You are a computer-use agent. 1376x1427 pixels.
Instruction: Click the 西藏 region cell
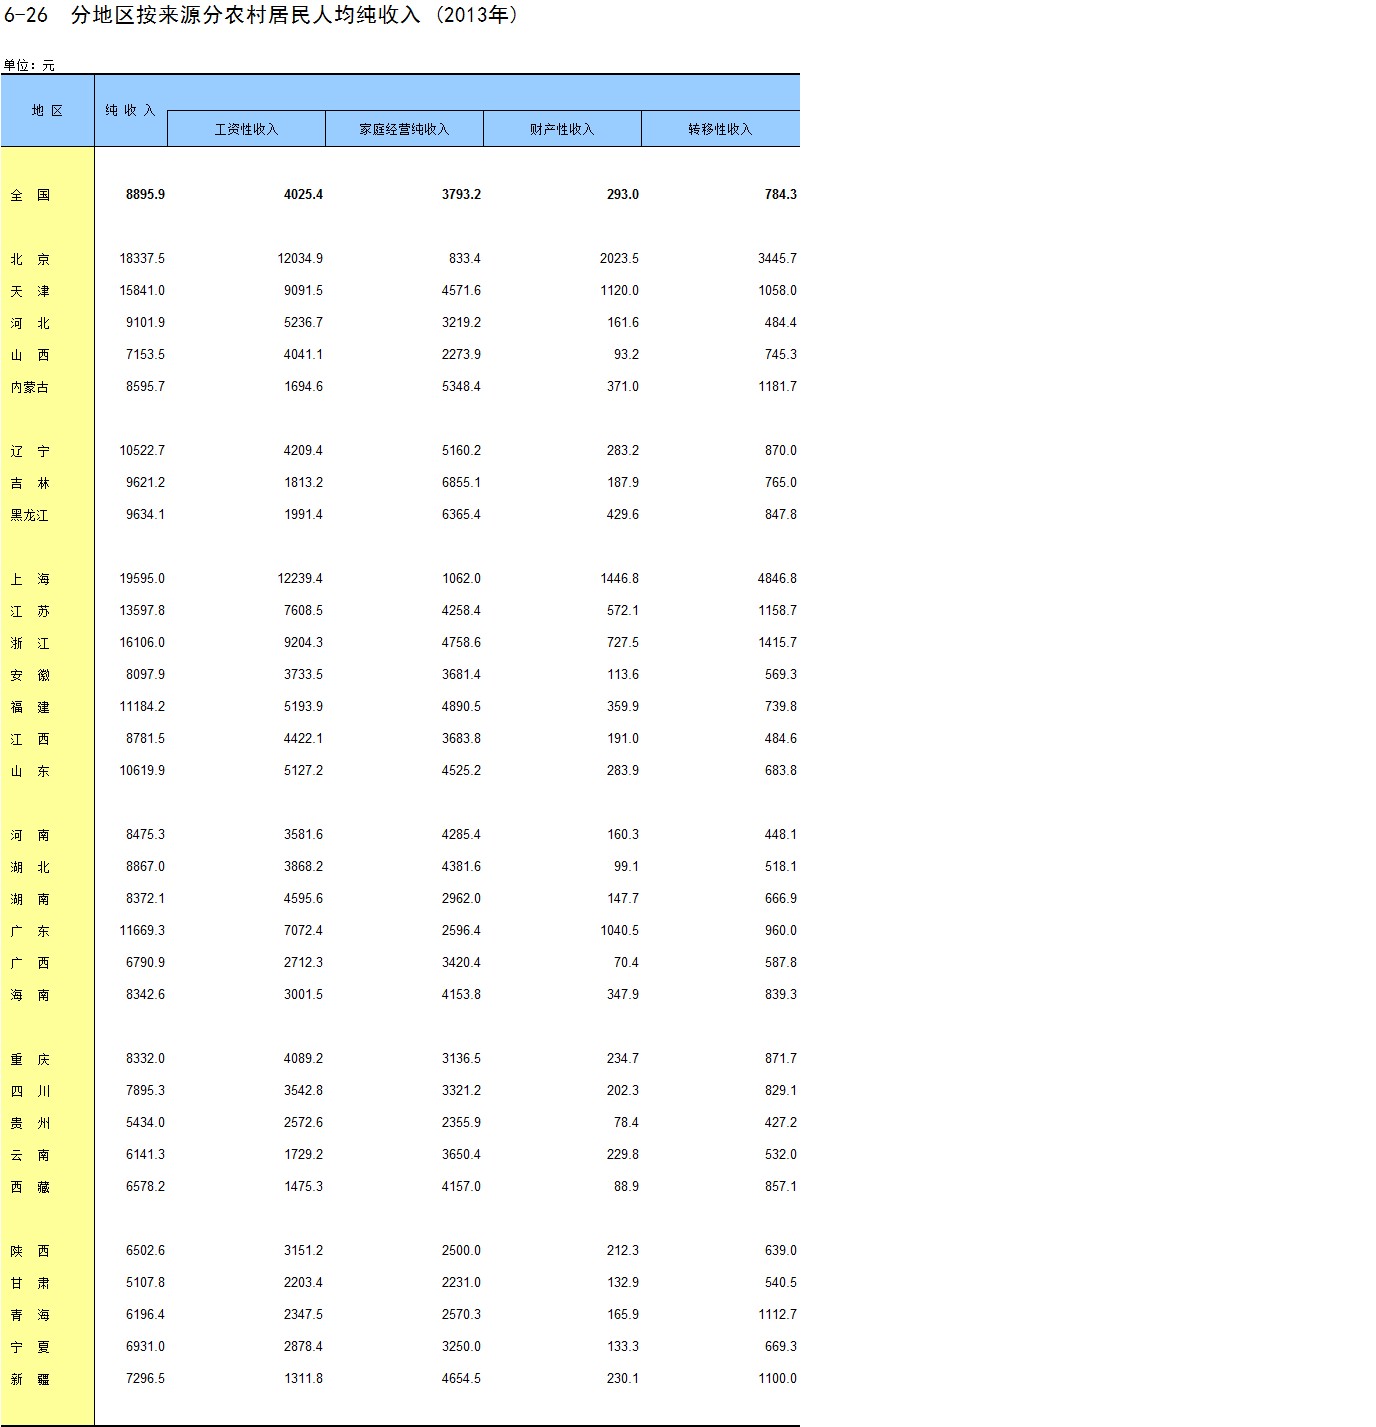click(30, 1187)
